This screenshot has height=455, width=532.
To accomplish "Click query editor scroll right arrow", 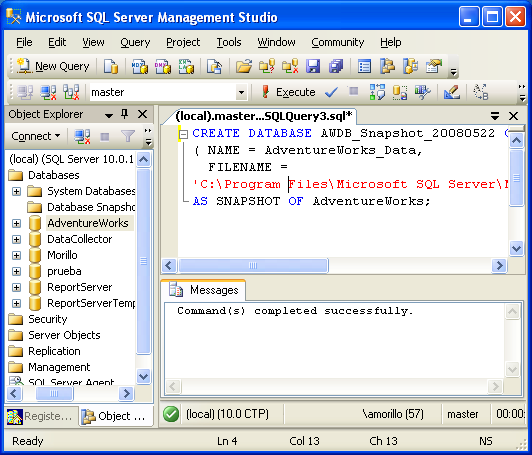I will [499, 265].
